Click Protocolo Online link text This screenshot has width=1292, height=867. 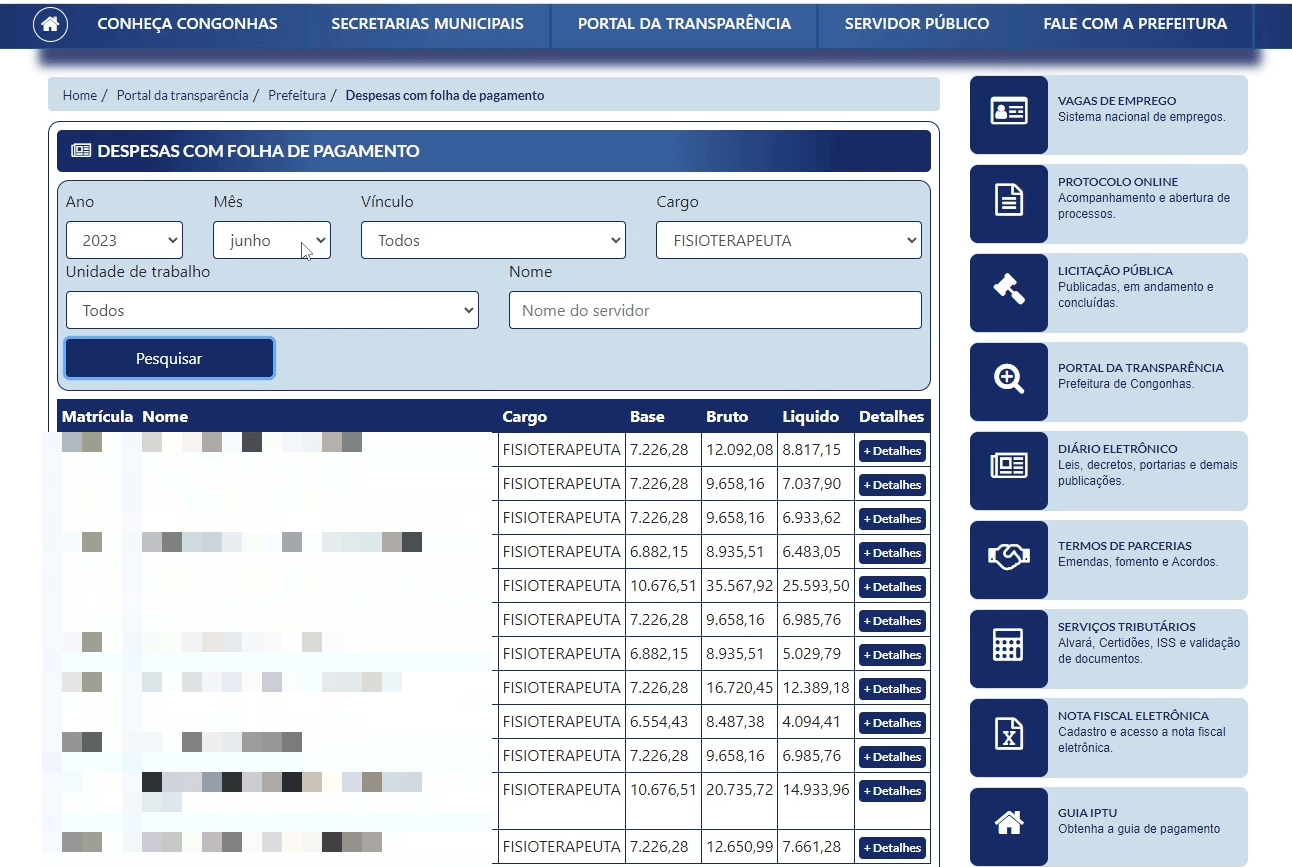coord(1118,182)
